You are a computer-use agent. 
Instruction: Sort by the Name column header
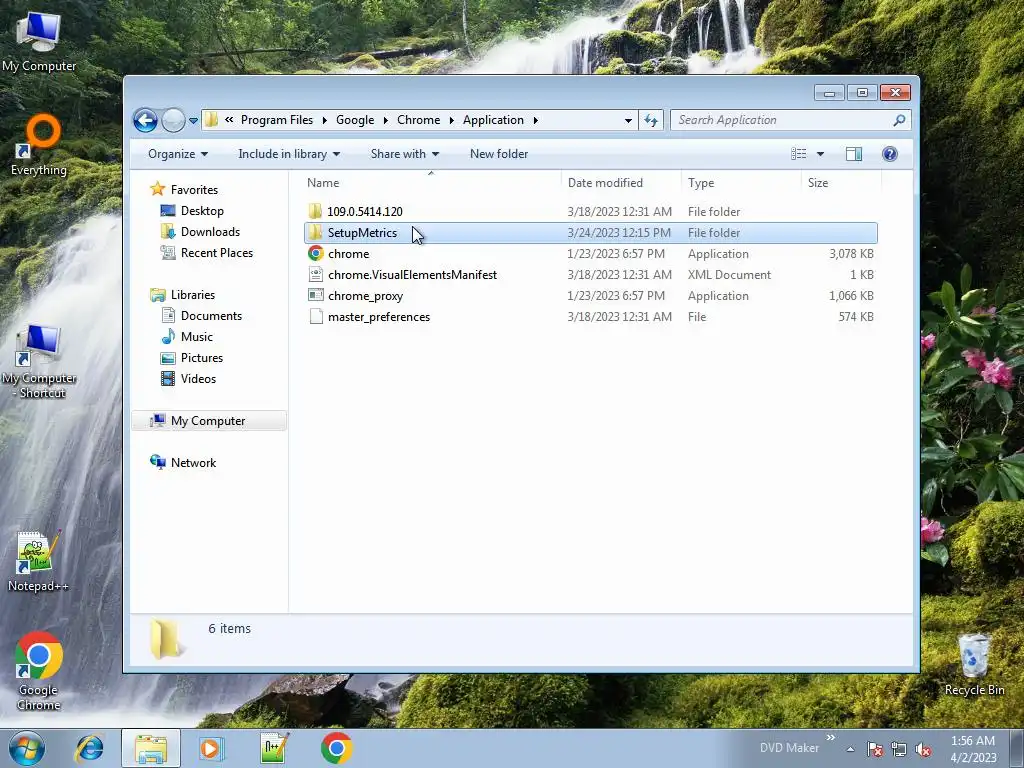(x=430, y=183)
